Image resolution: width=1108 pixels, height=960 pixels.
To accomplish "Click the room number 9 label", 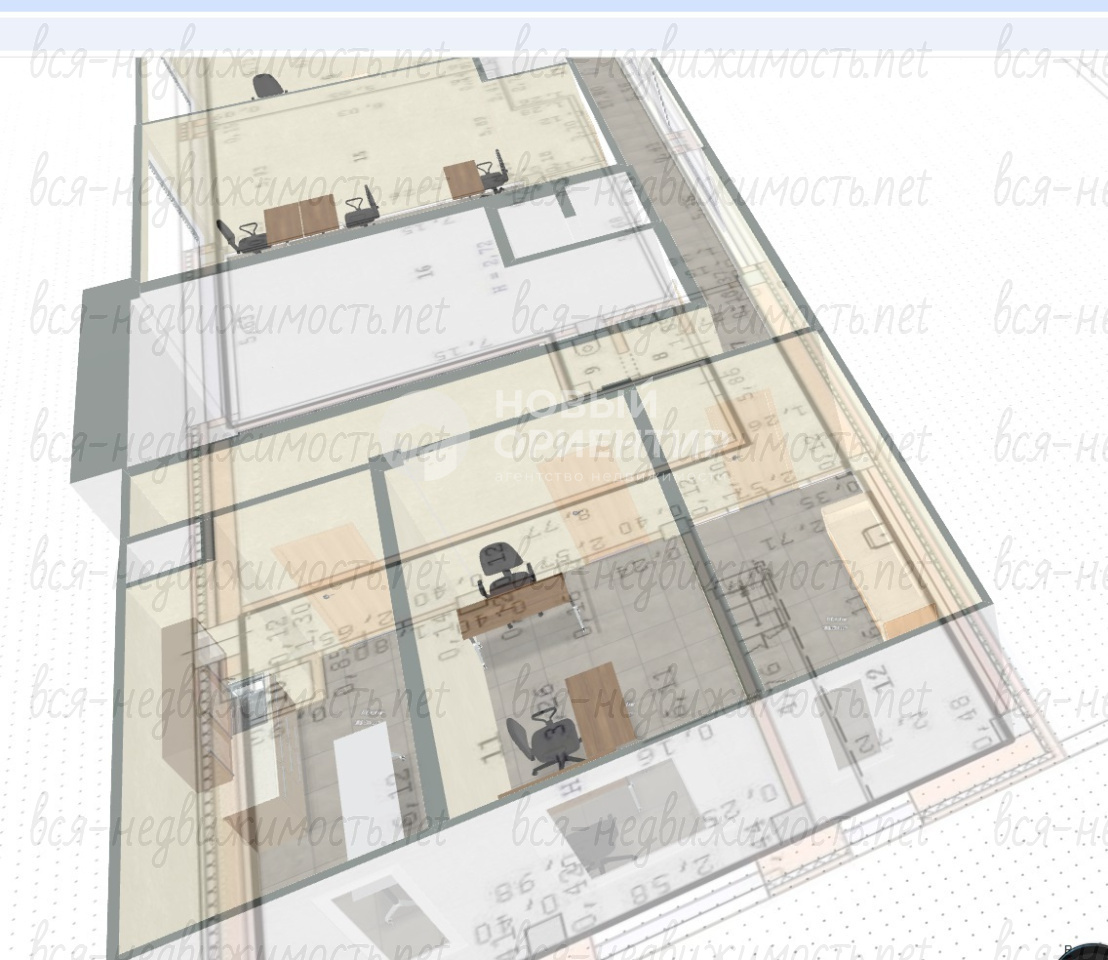I will click(590, 378).
